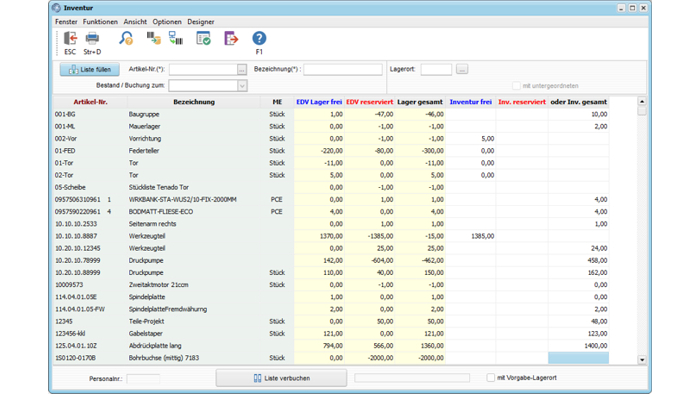Click the table scrollbar down arrow
The height and width of the screenshot is (394, 700).
(x=642, y=360)
